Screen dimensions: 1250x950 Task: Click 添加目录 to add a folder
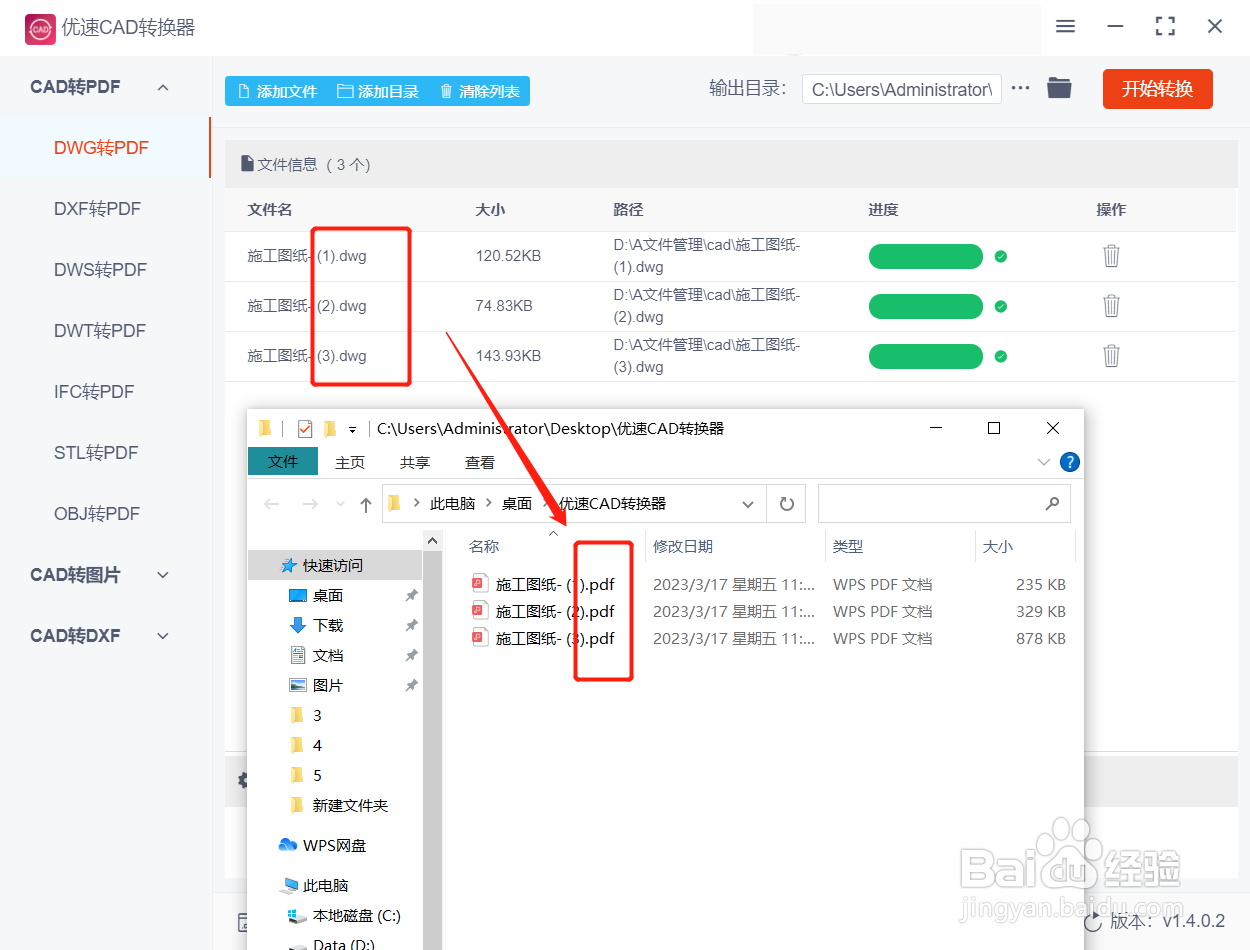[x=378, y=91]
